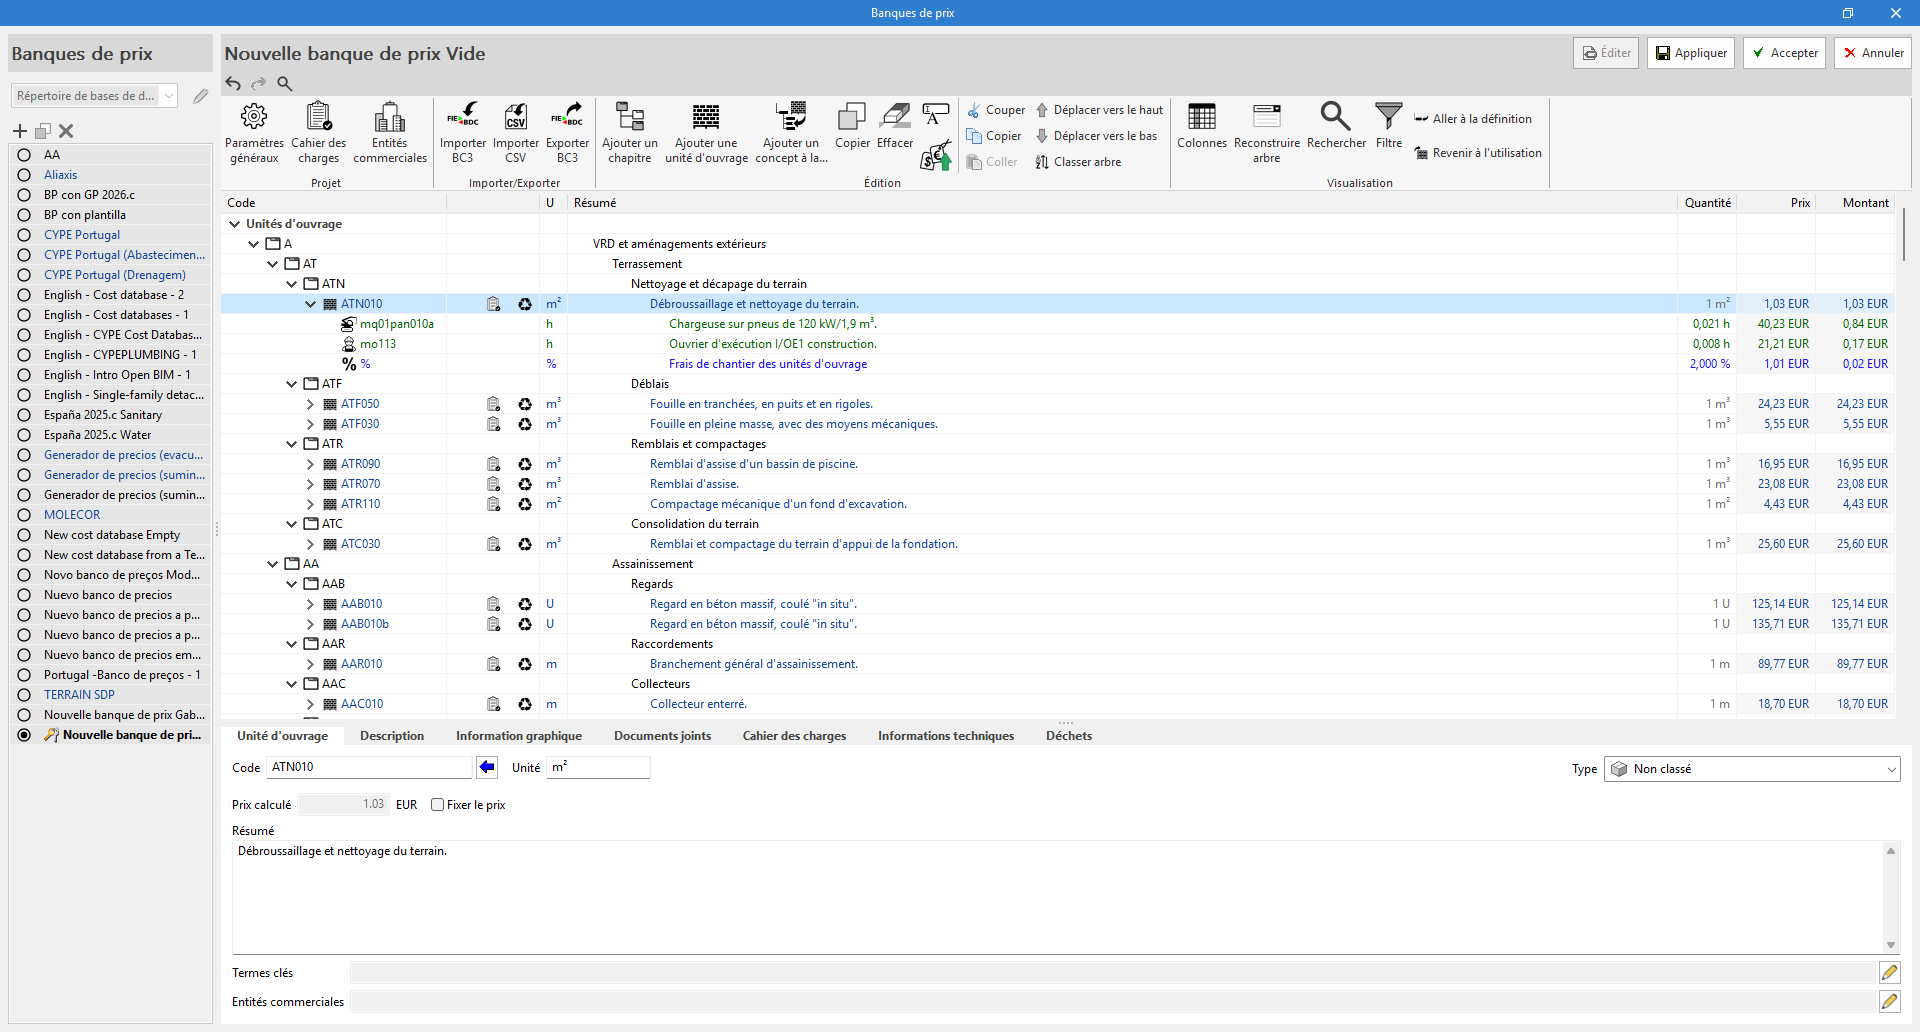
Task: Click Reconstruire arbre icon
Action: (1266, 118)
